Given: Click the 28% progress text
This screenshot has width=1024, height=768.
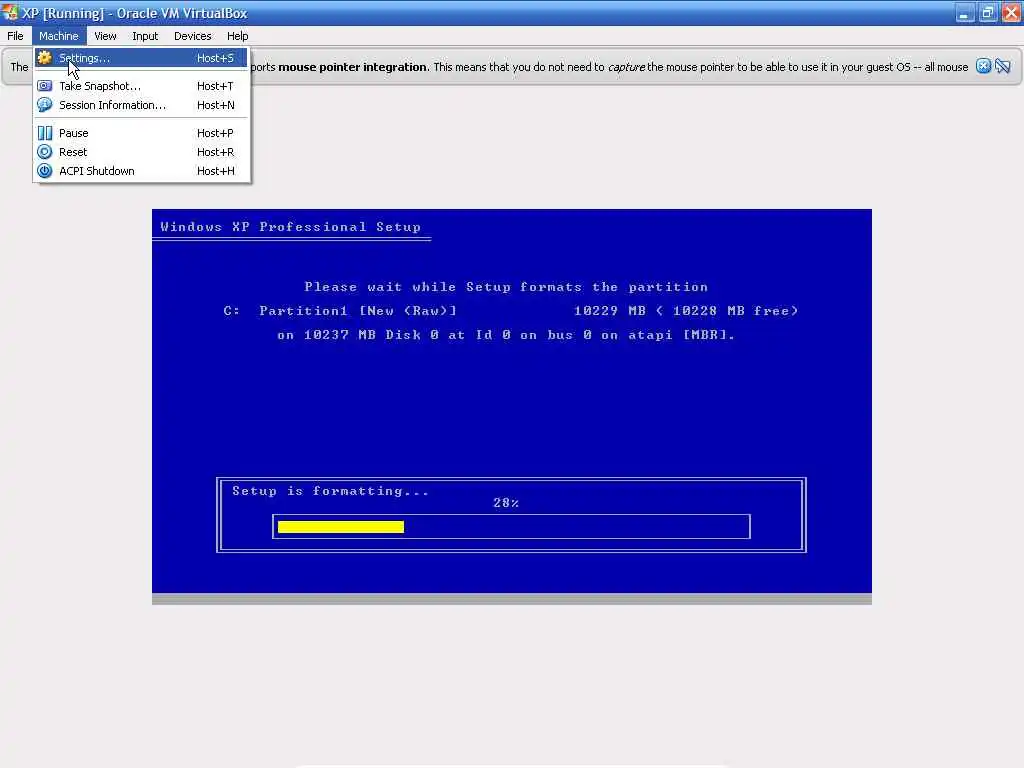Looking at the screenshot, I should click(506, 503).
